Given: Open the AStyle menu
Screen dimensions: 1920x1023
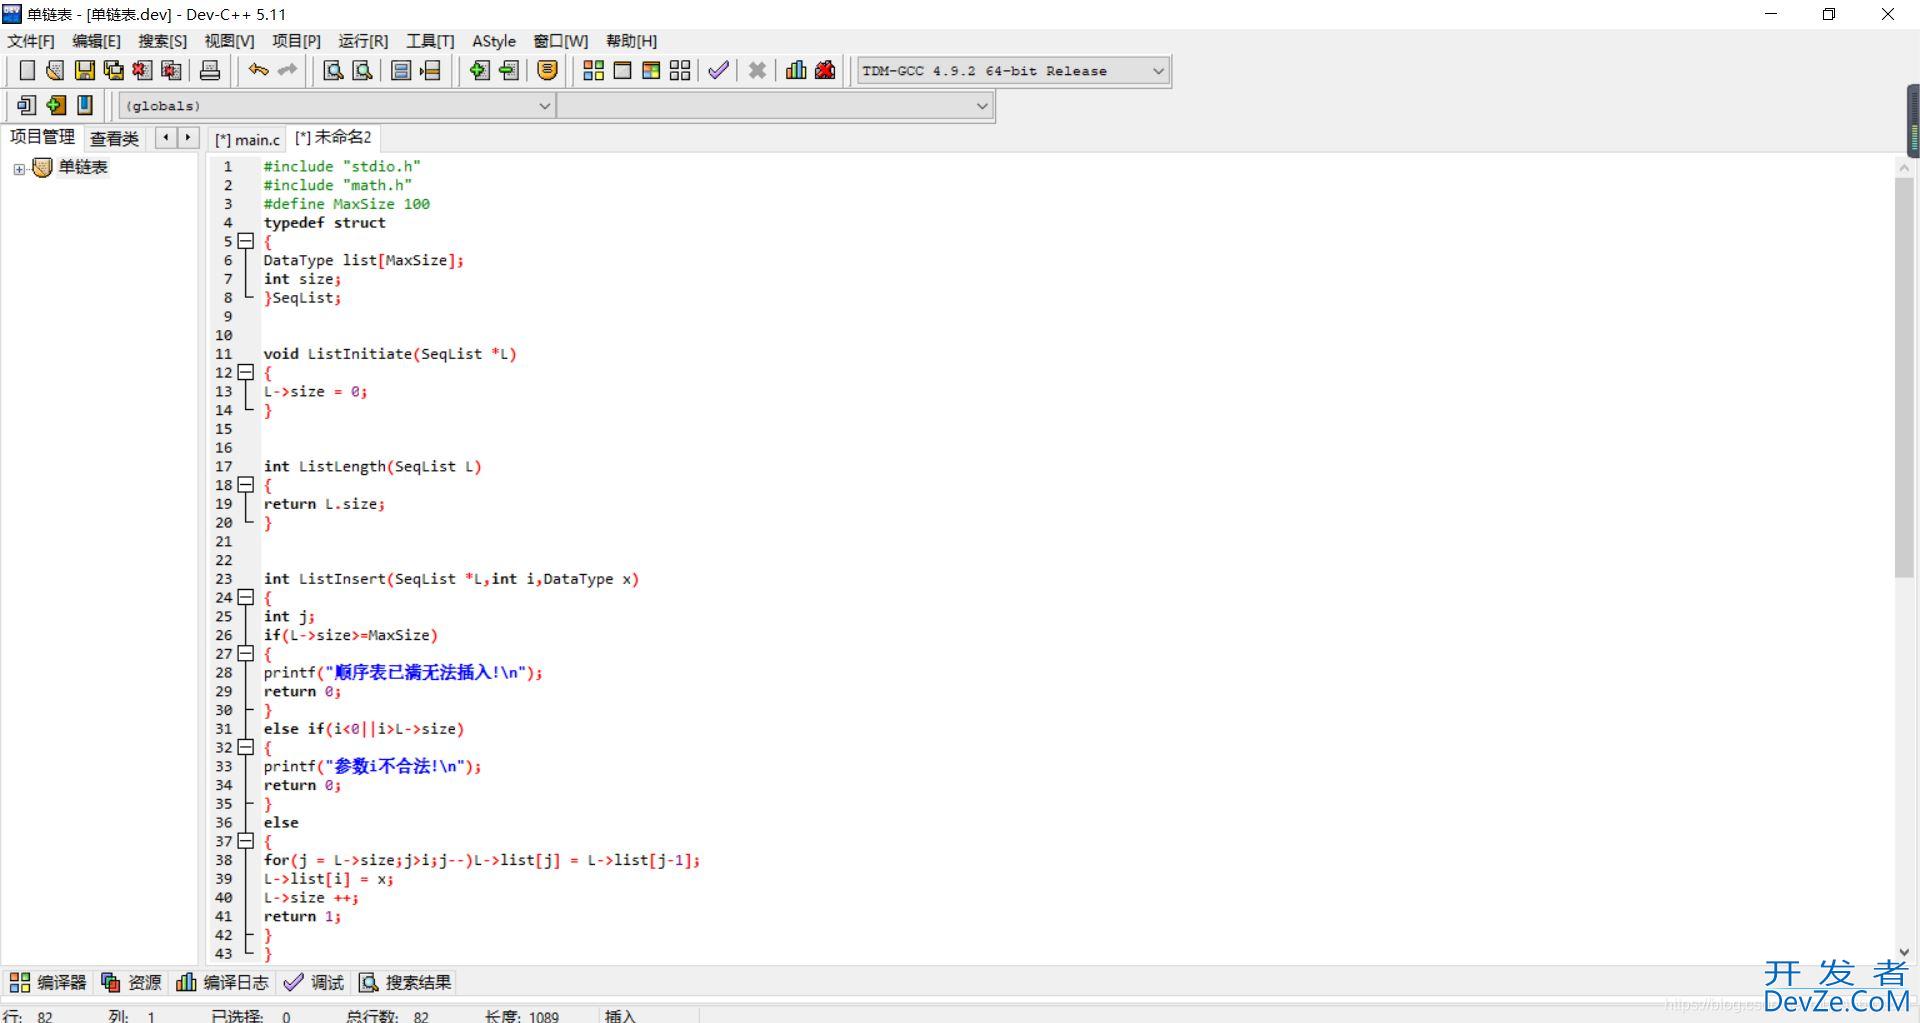Looking at the screenshot, I should click(x=494, y=41).
